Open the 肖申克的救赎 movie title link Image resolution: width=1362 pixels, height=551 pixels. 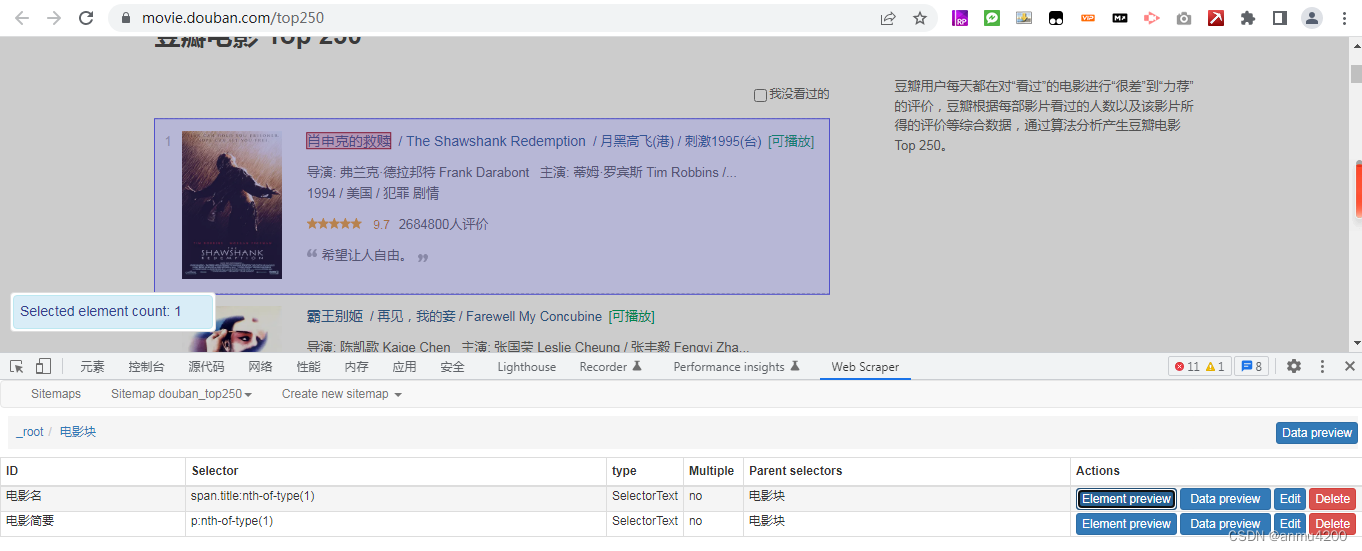click(348, 141)
